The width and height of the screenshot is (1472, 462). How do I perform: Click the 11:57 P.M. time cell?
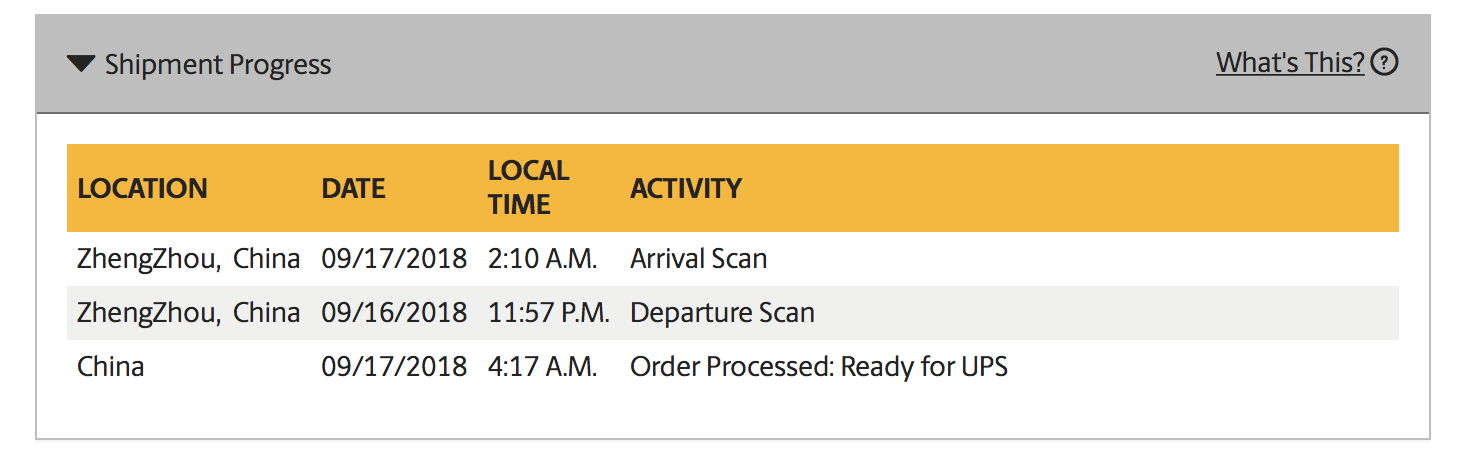[x=549, y=313]
